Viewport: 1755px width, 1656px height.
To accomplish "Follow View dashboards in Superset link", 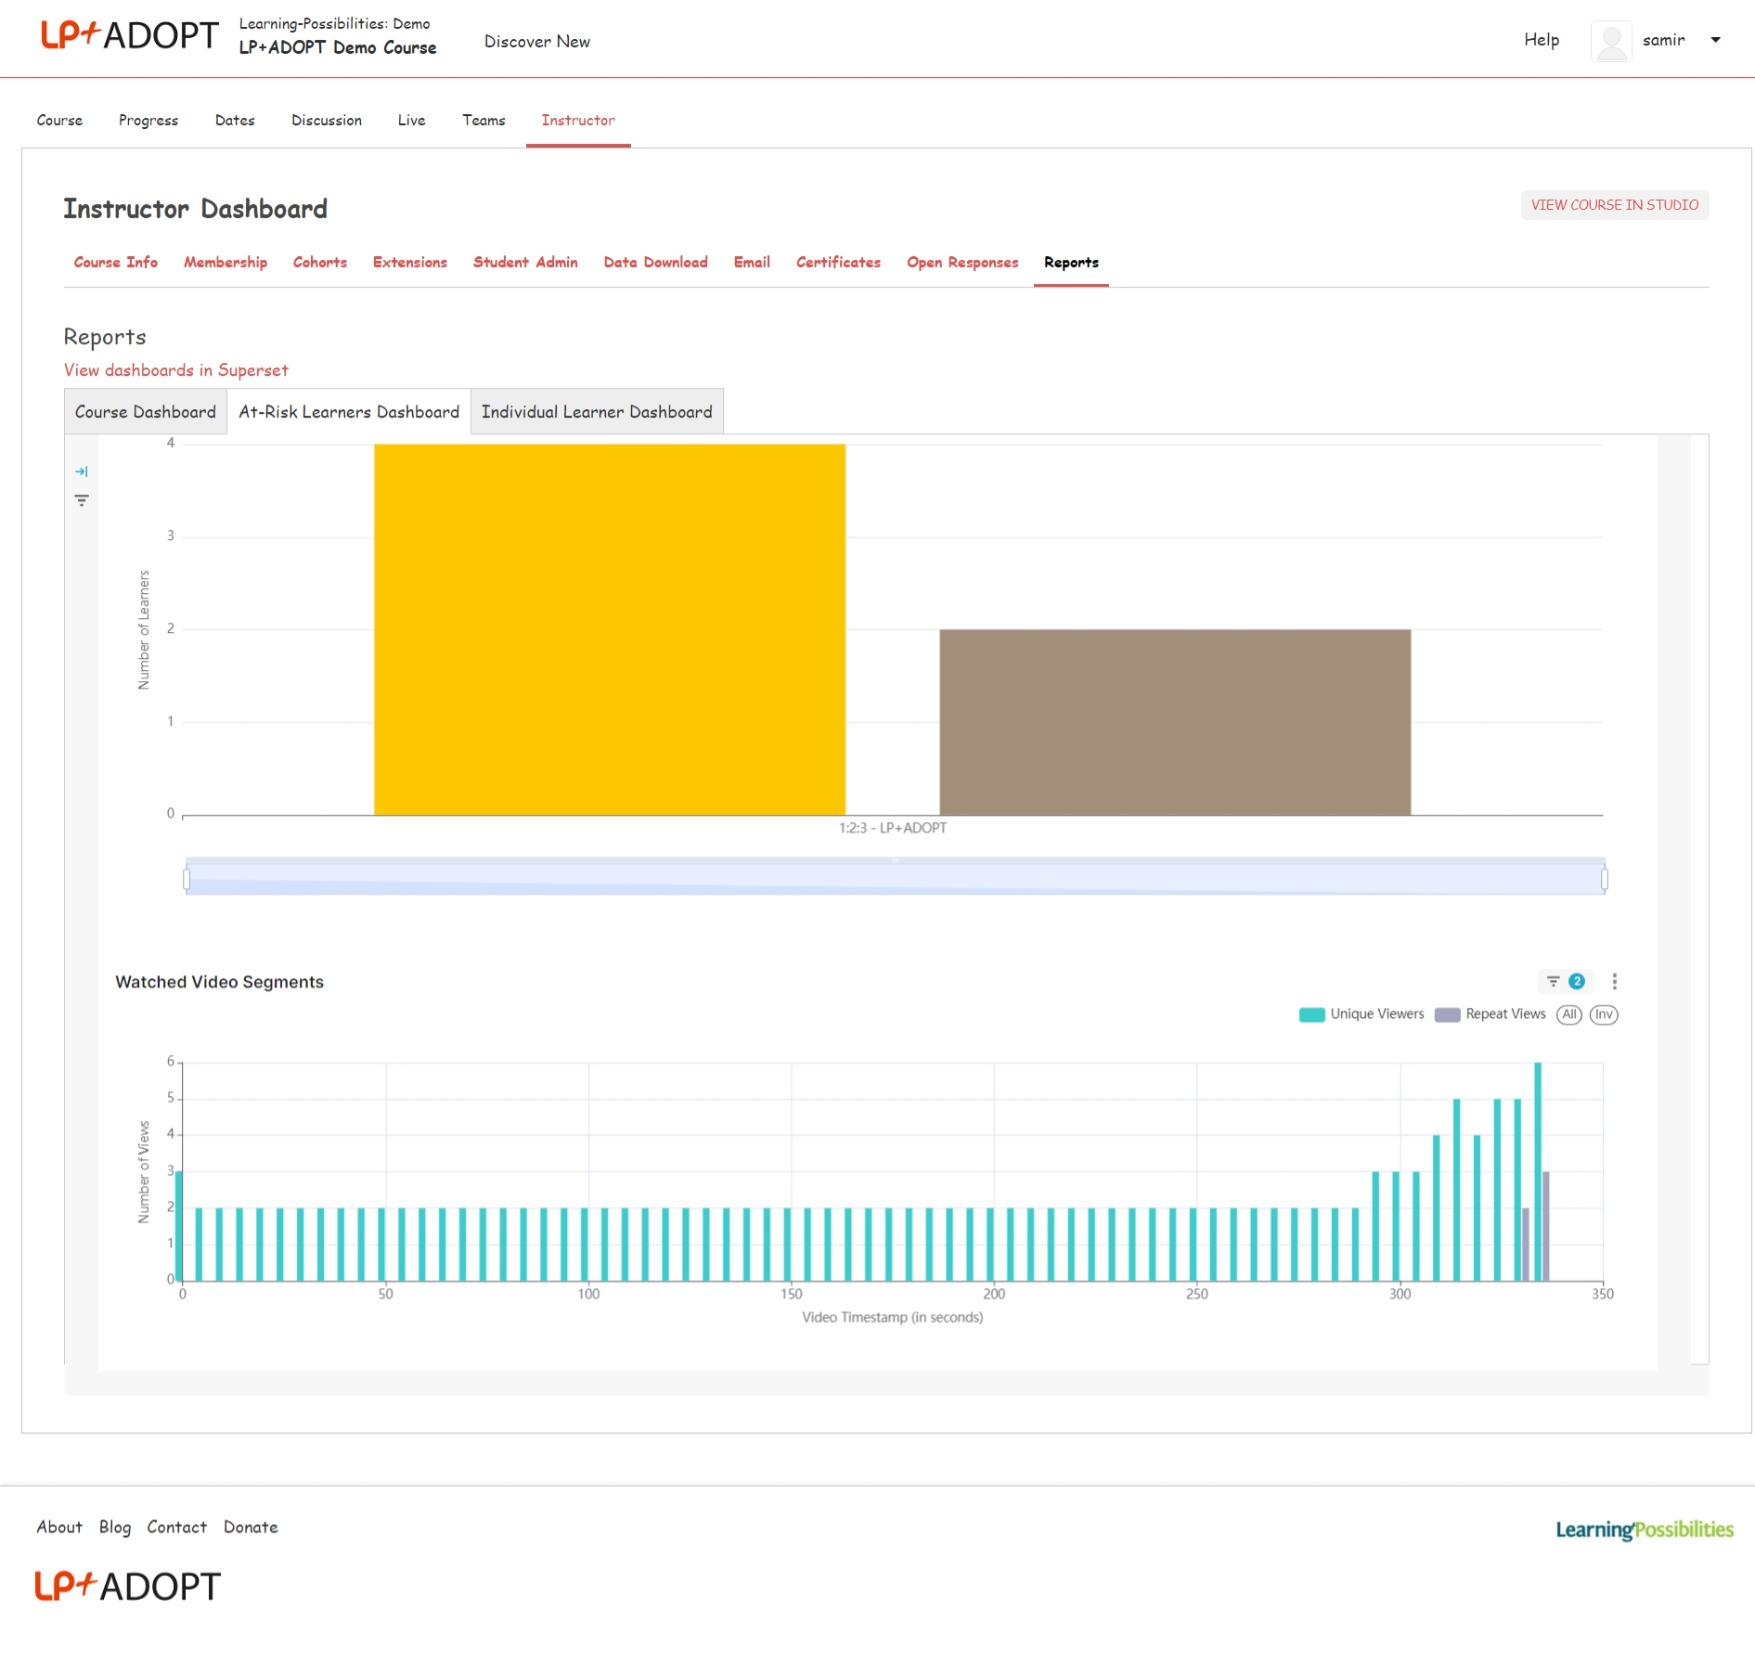I will coord(176,370).
